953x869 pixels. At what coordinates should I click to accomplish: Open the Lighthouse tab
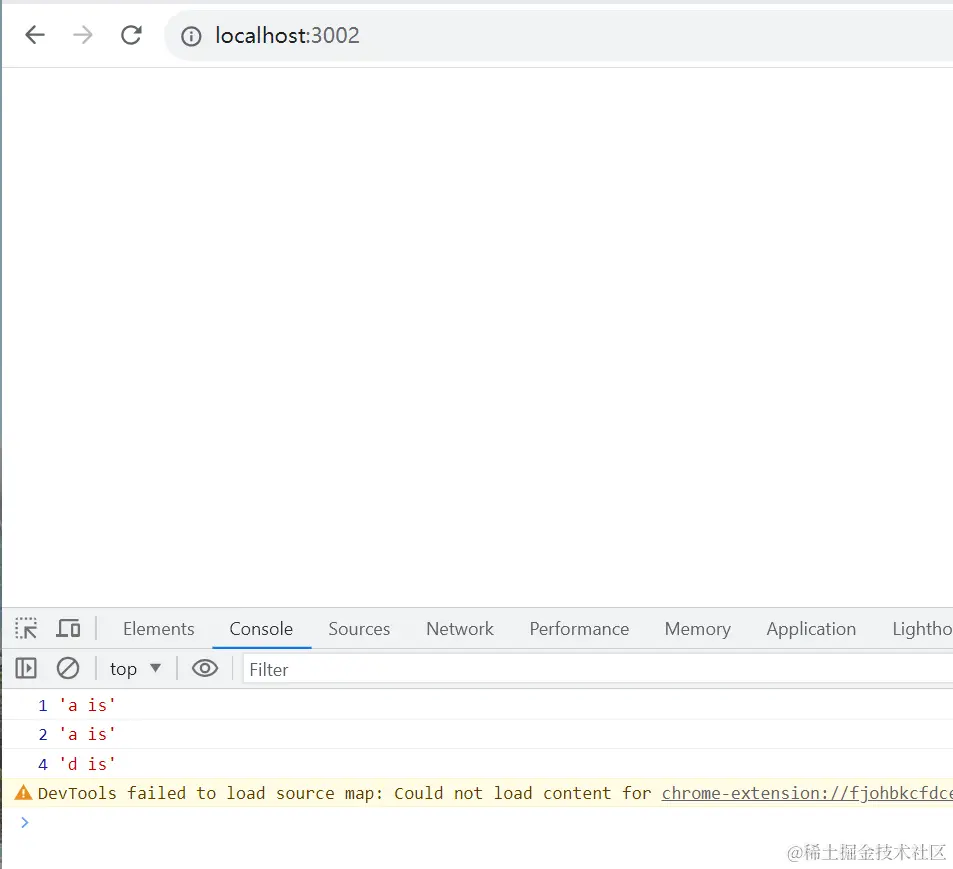click(x=922, y=629)
